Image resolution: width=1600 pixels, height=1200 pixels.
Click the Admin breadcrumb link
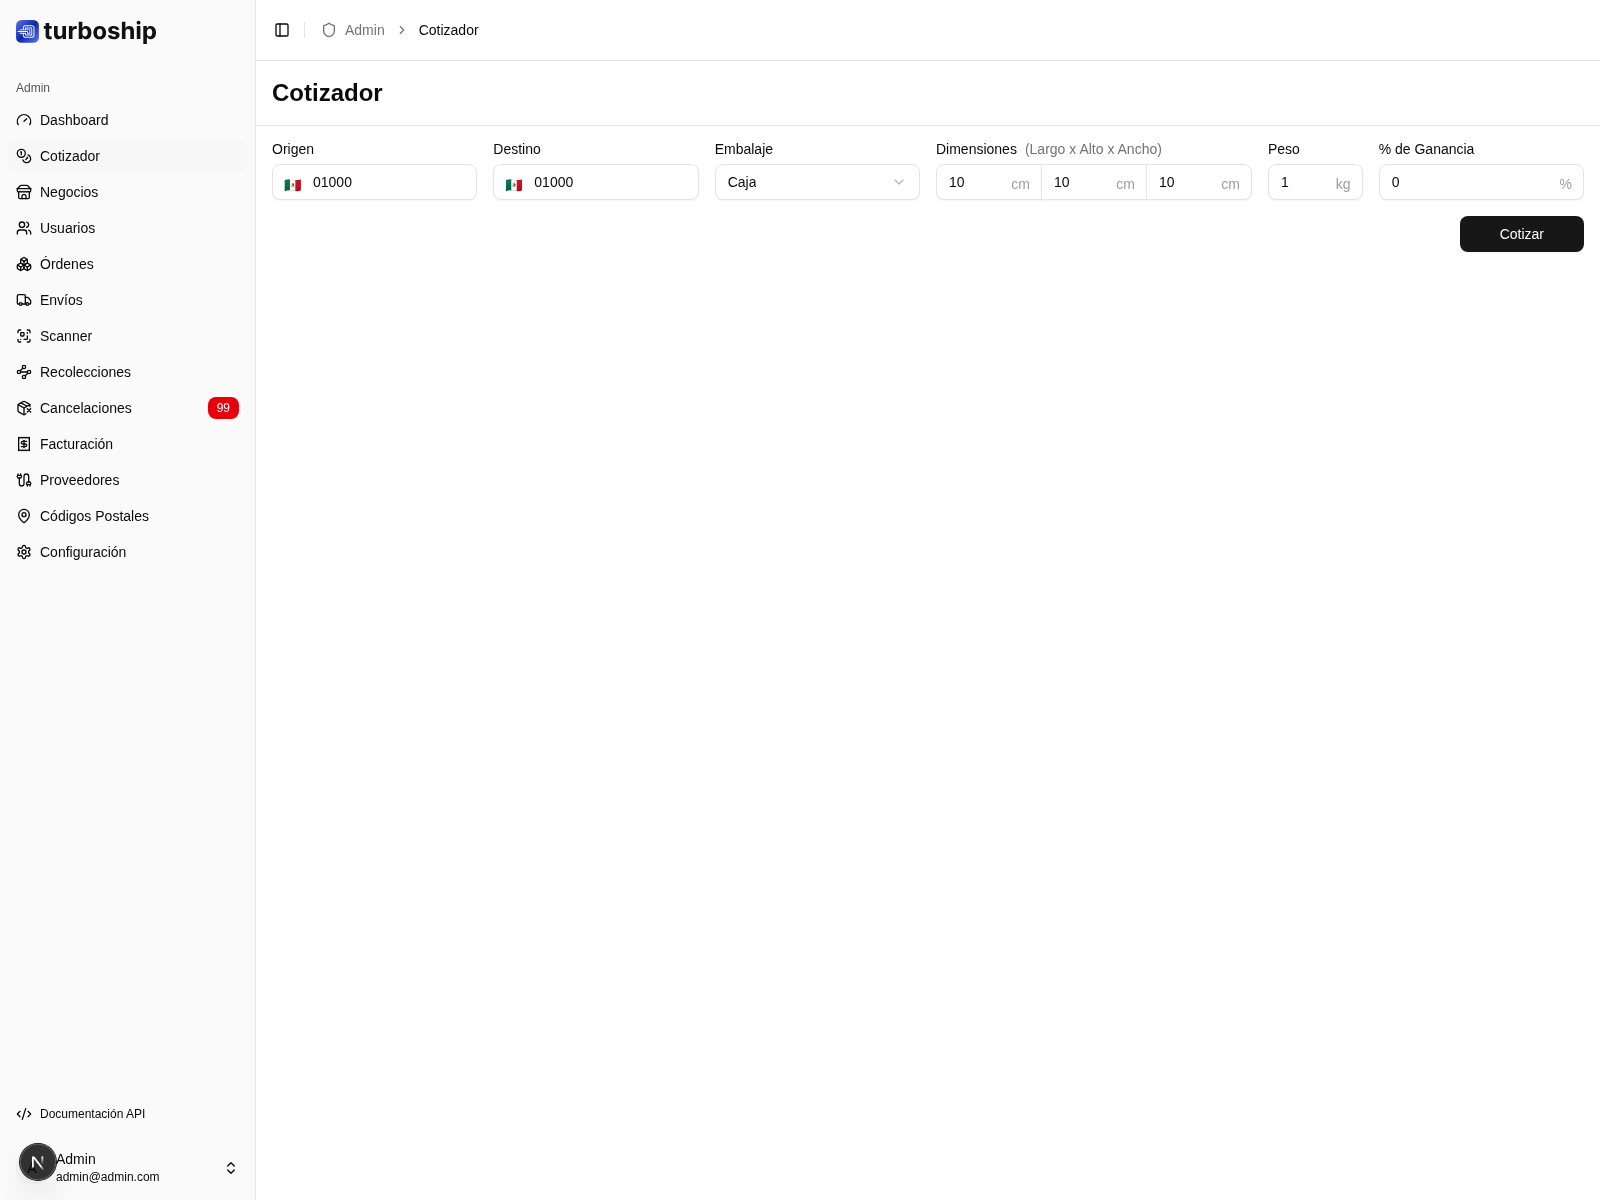(364, 30)
